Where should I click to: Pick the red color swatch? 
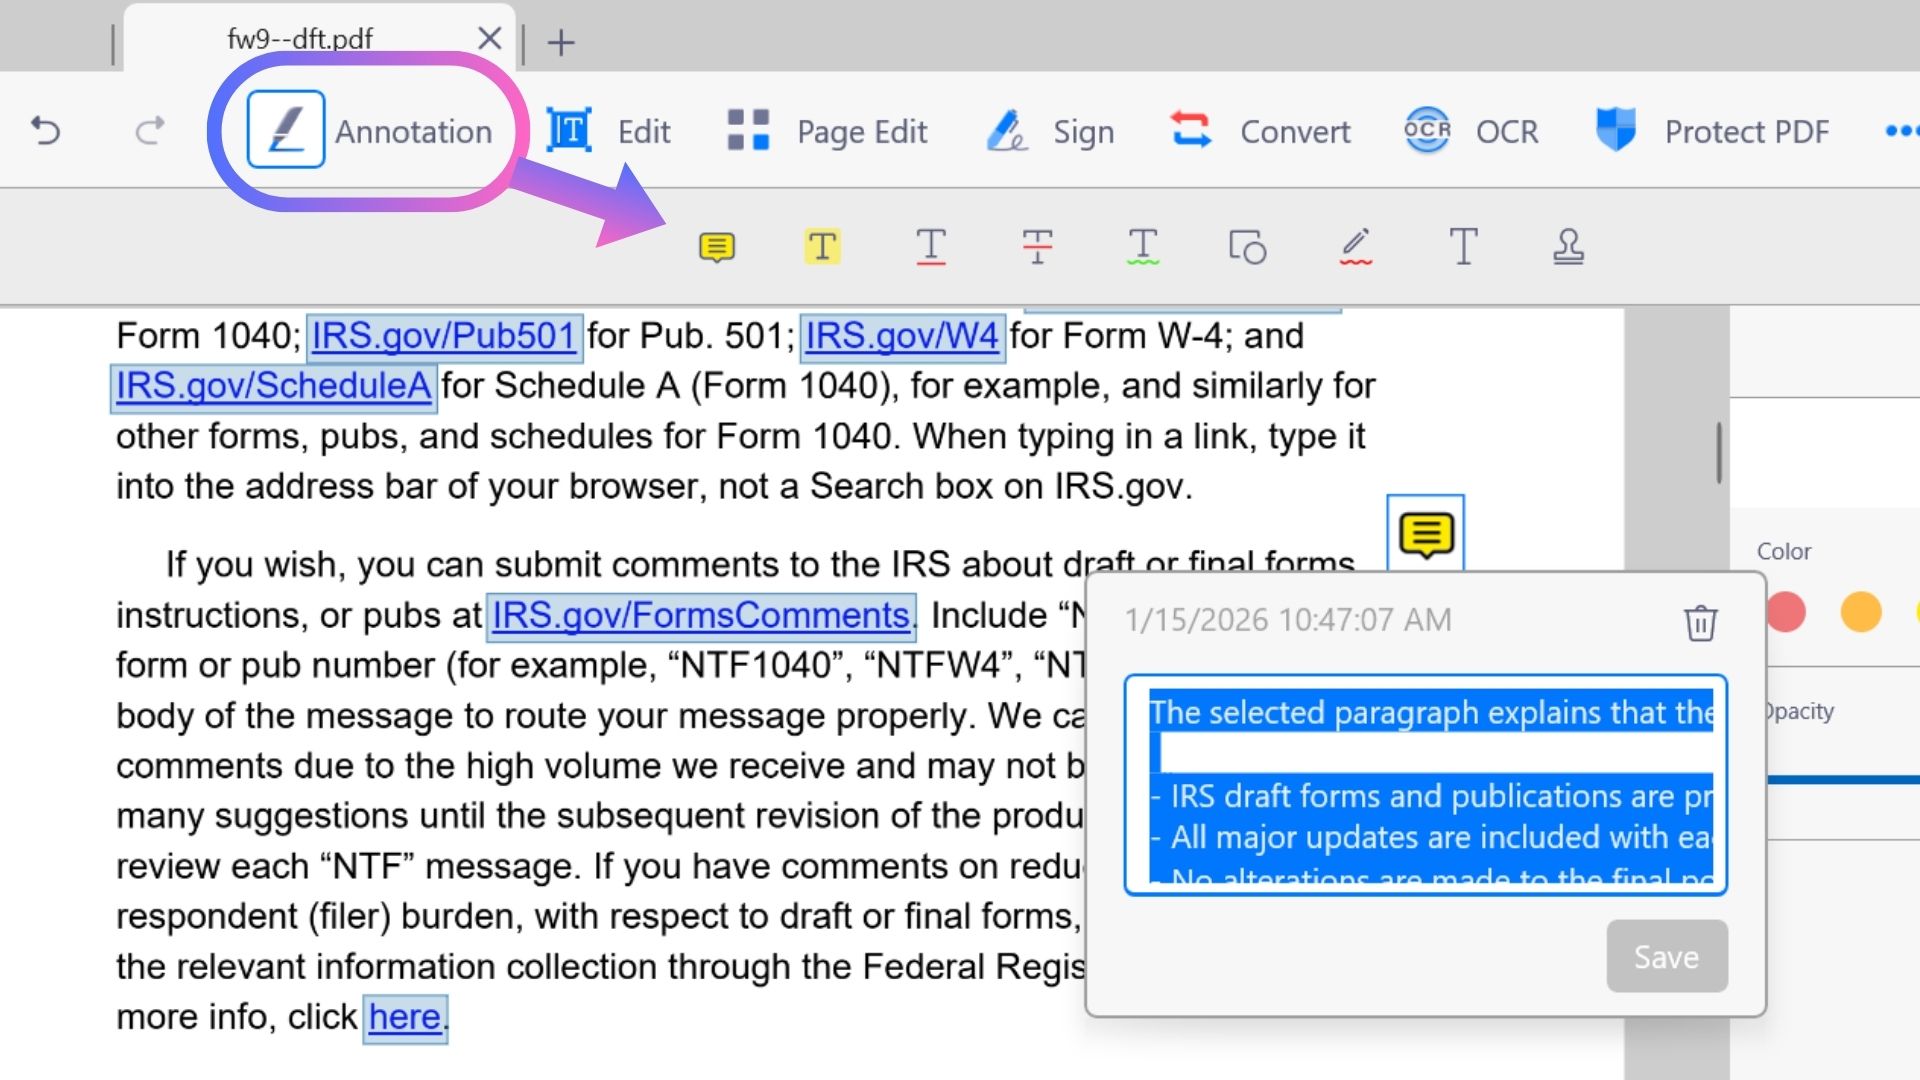pyautogui.click(x=1786, y=612)
